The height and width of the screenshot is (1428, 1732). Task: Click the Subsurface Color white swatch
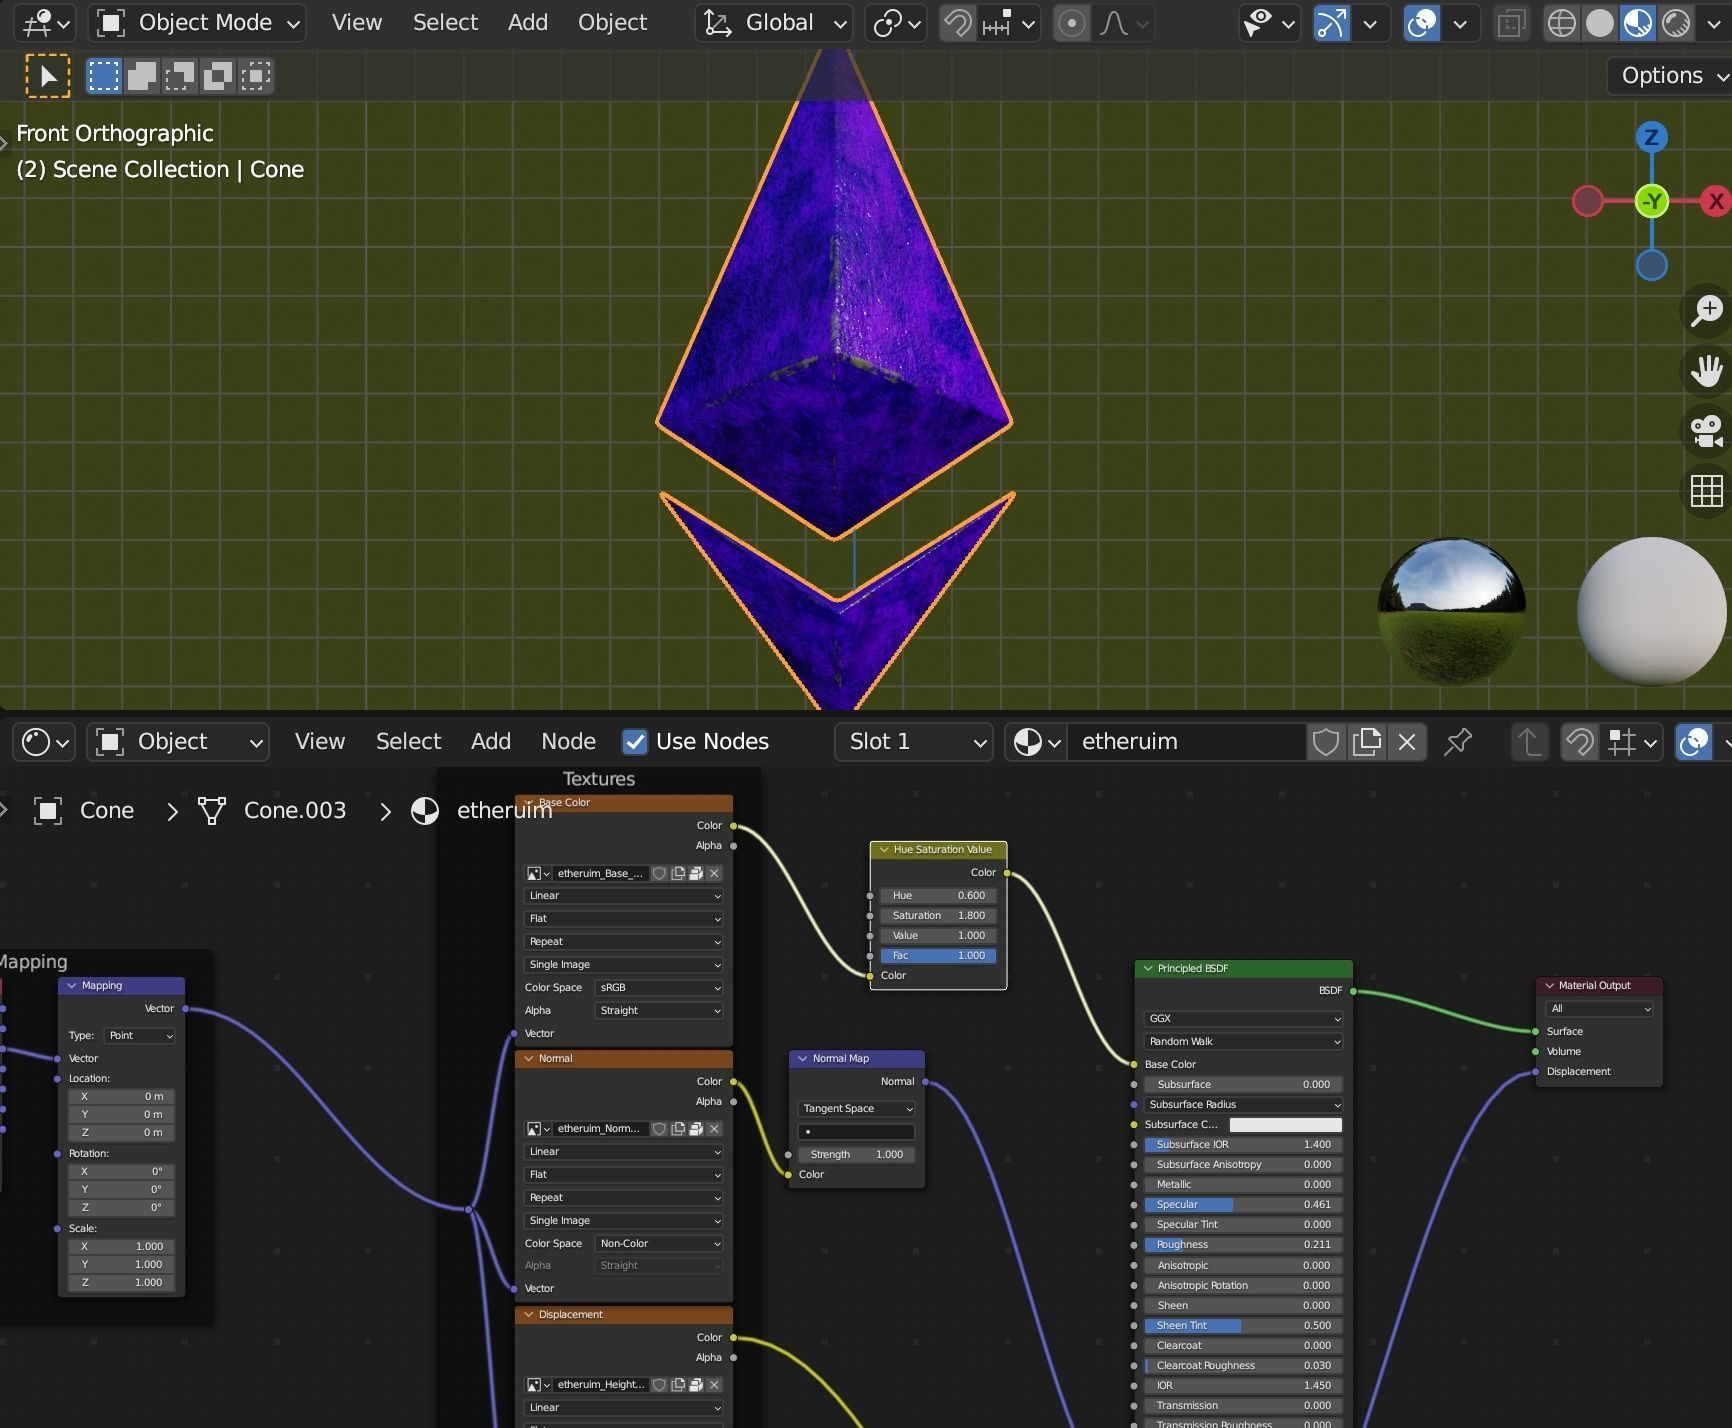(x=1285, y=1125)
